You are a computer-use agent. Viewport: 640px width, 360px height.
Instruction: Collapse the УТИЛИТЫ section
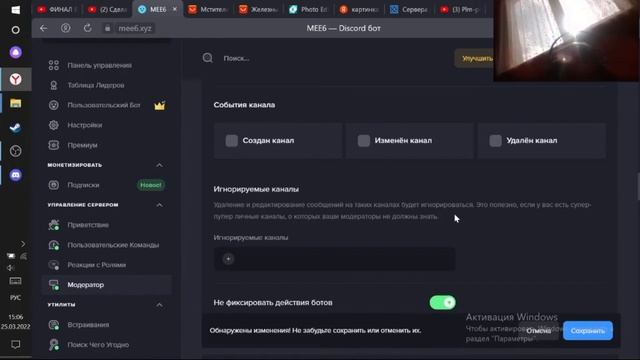point(159,305)
